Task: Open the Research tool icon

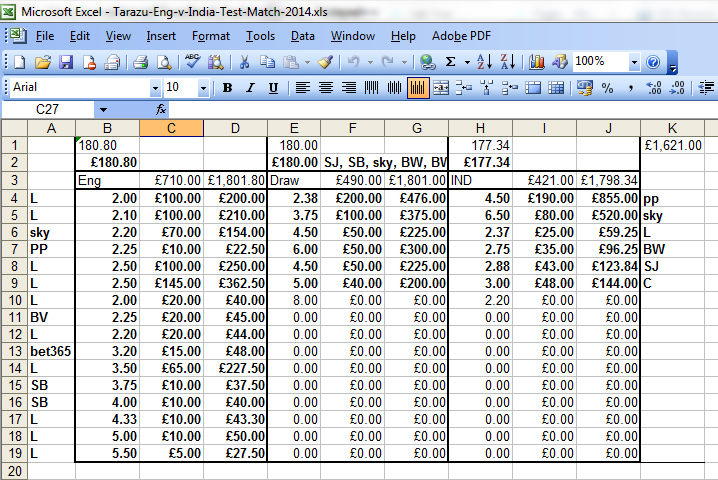Action: click(215, 62)
